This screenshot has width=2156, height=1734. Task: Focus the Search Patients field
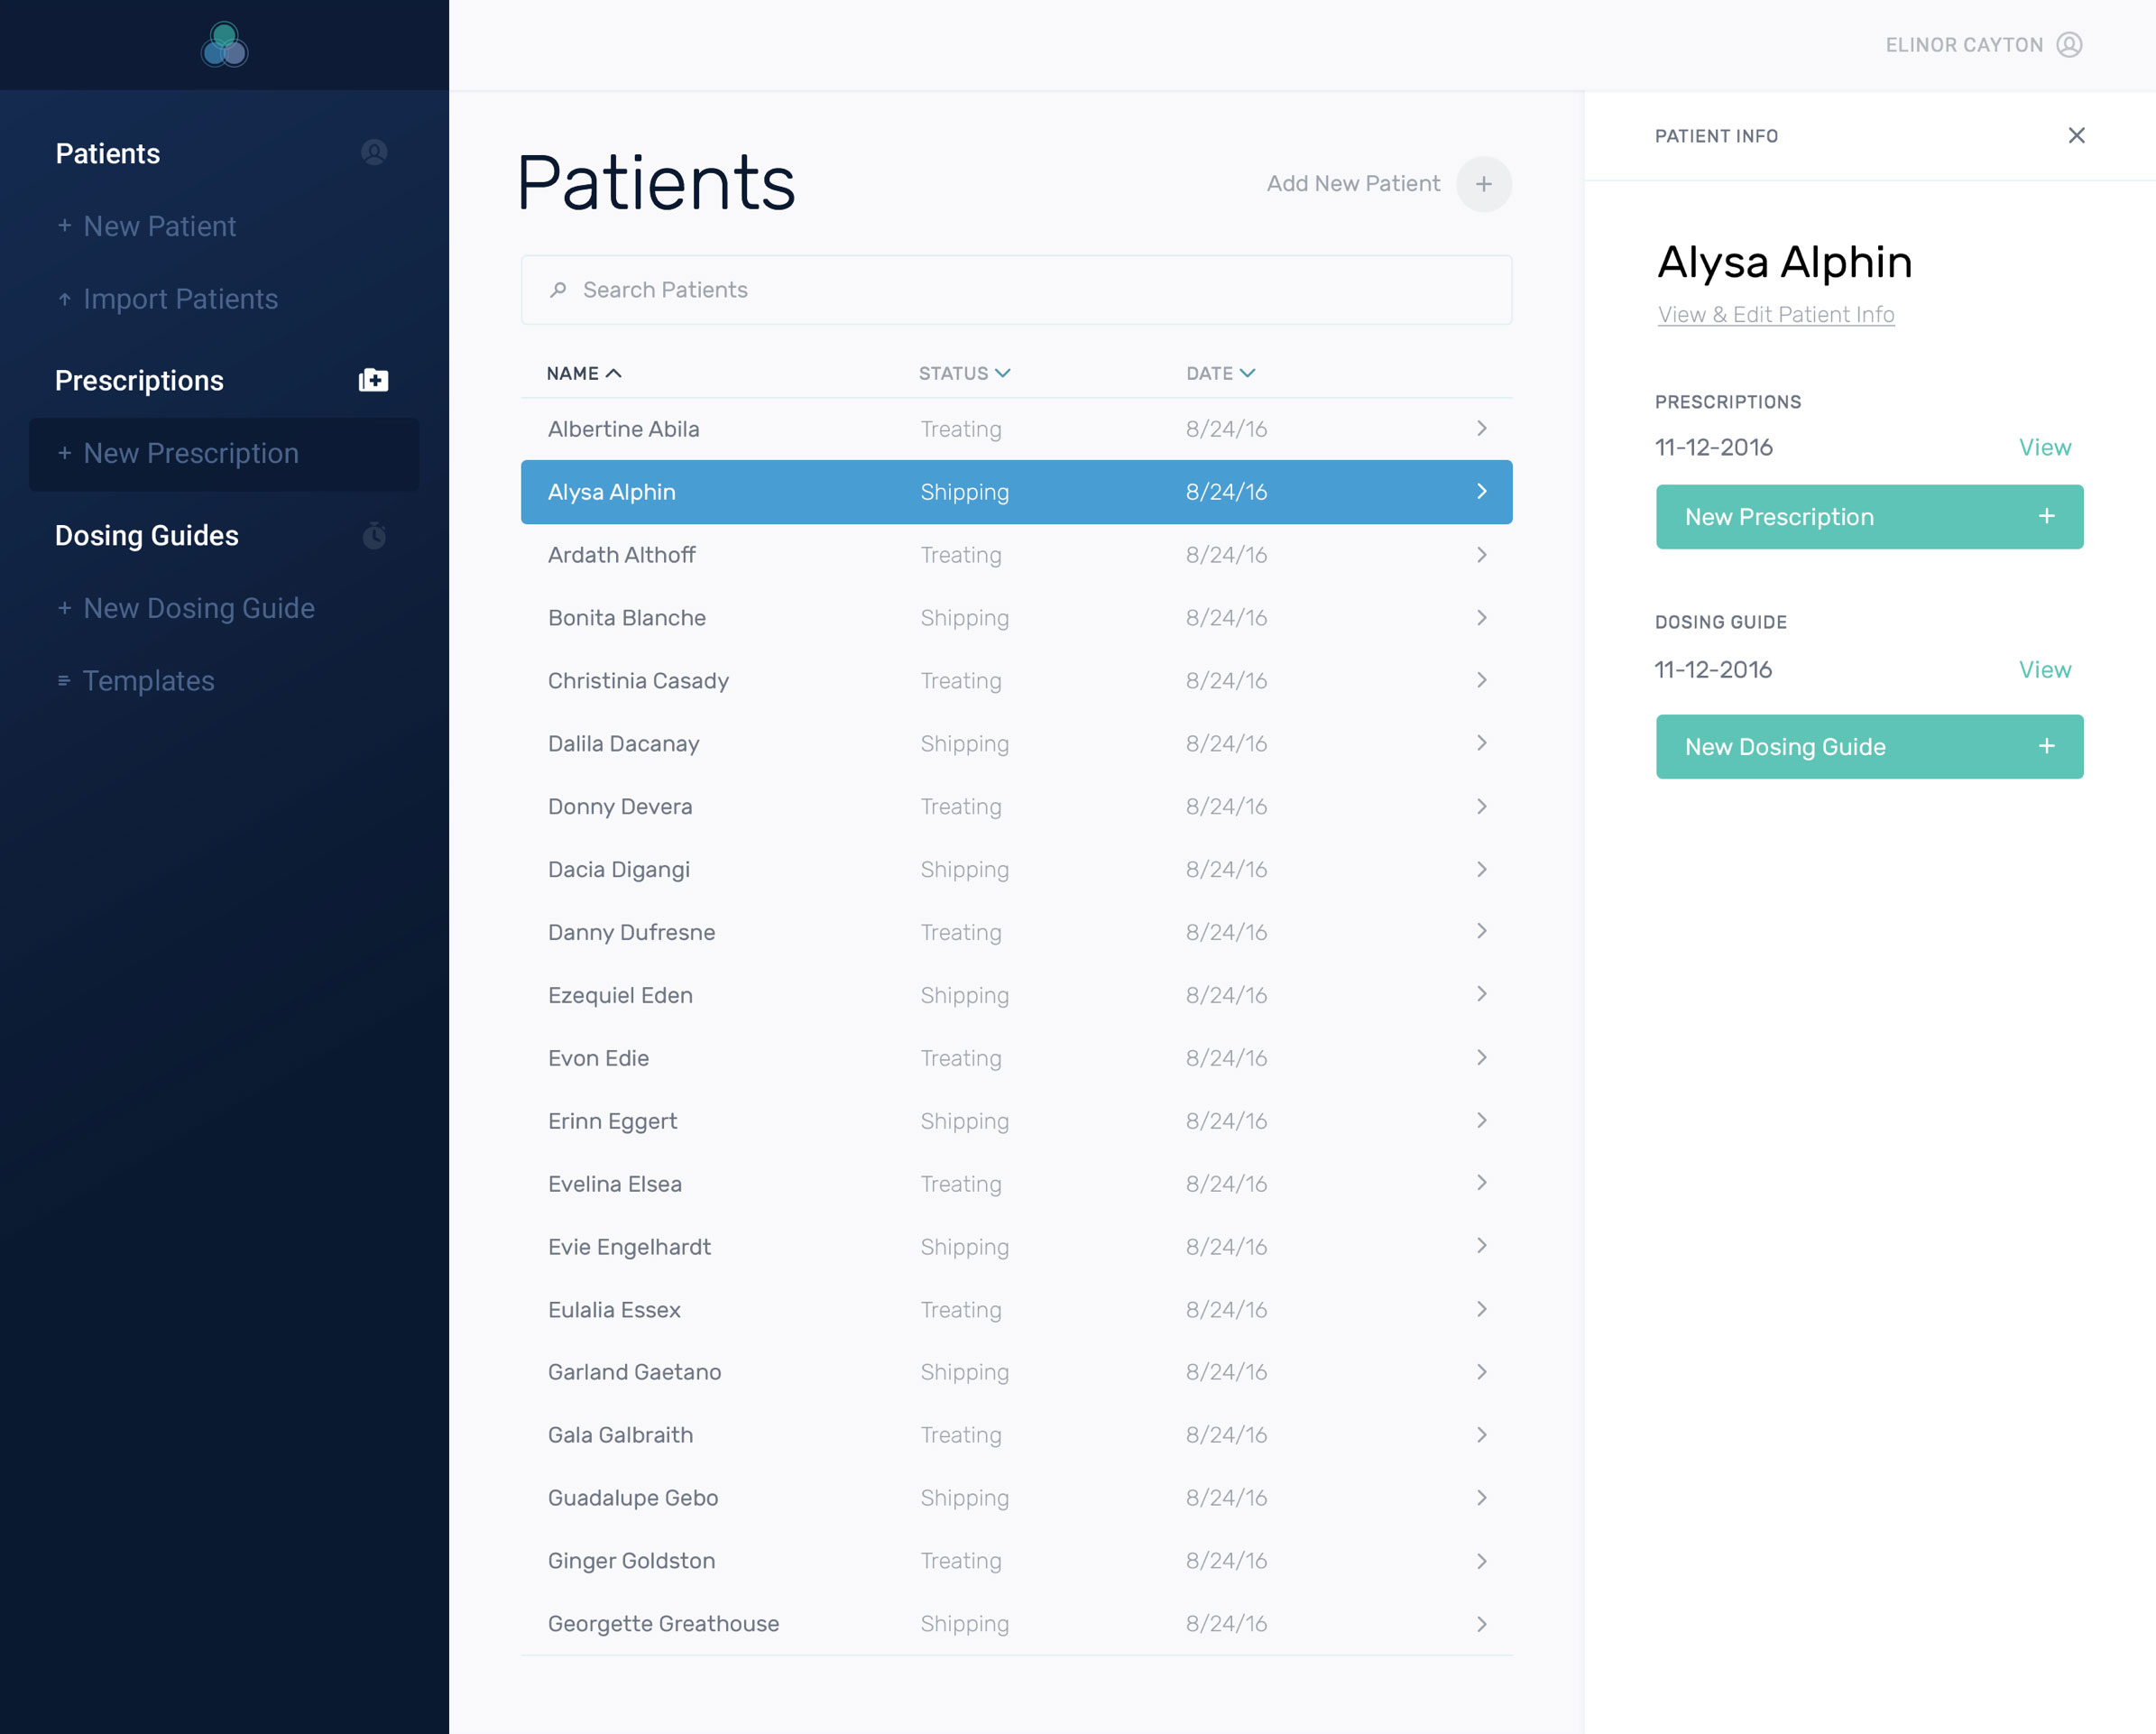coord(1016,290)
